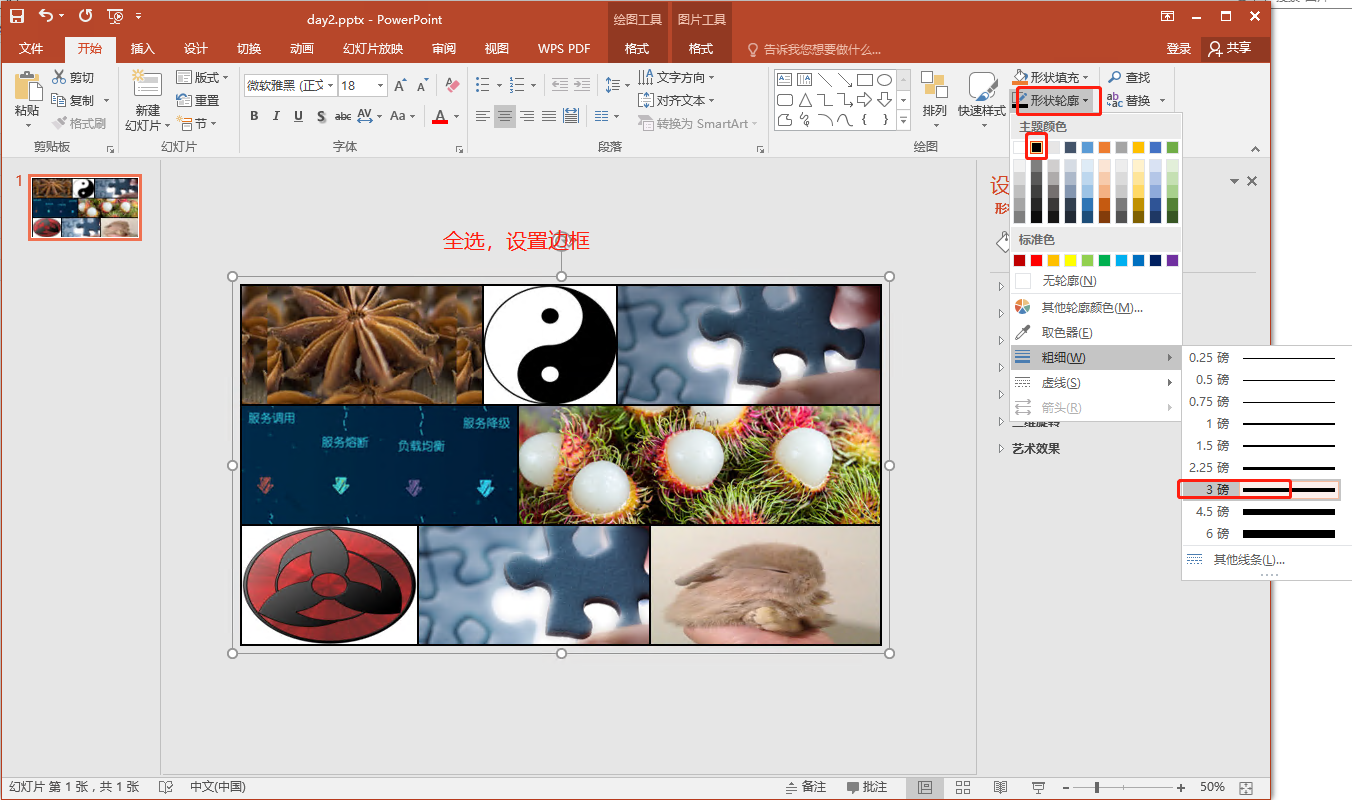
Task: Toggle normal view in status bar
Action: click(x=925, y=787)
